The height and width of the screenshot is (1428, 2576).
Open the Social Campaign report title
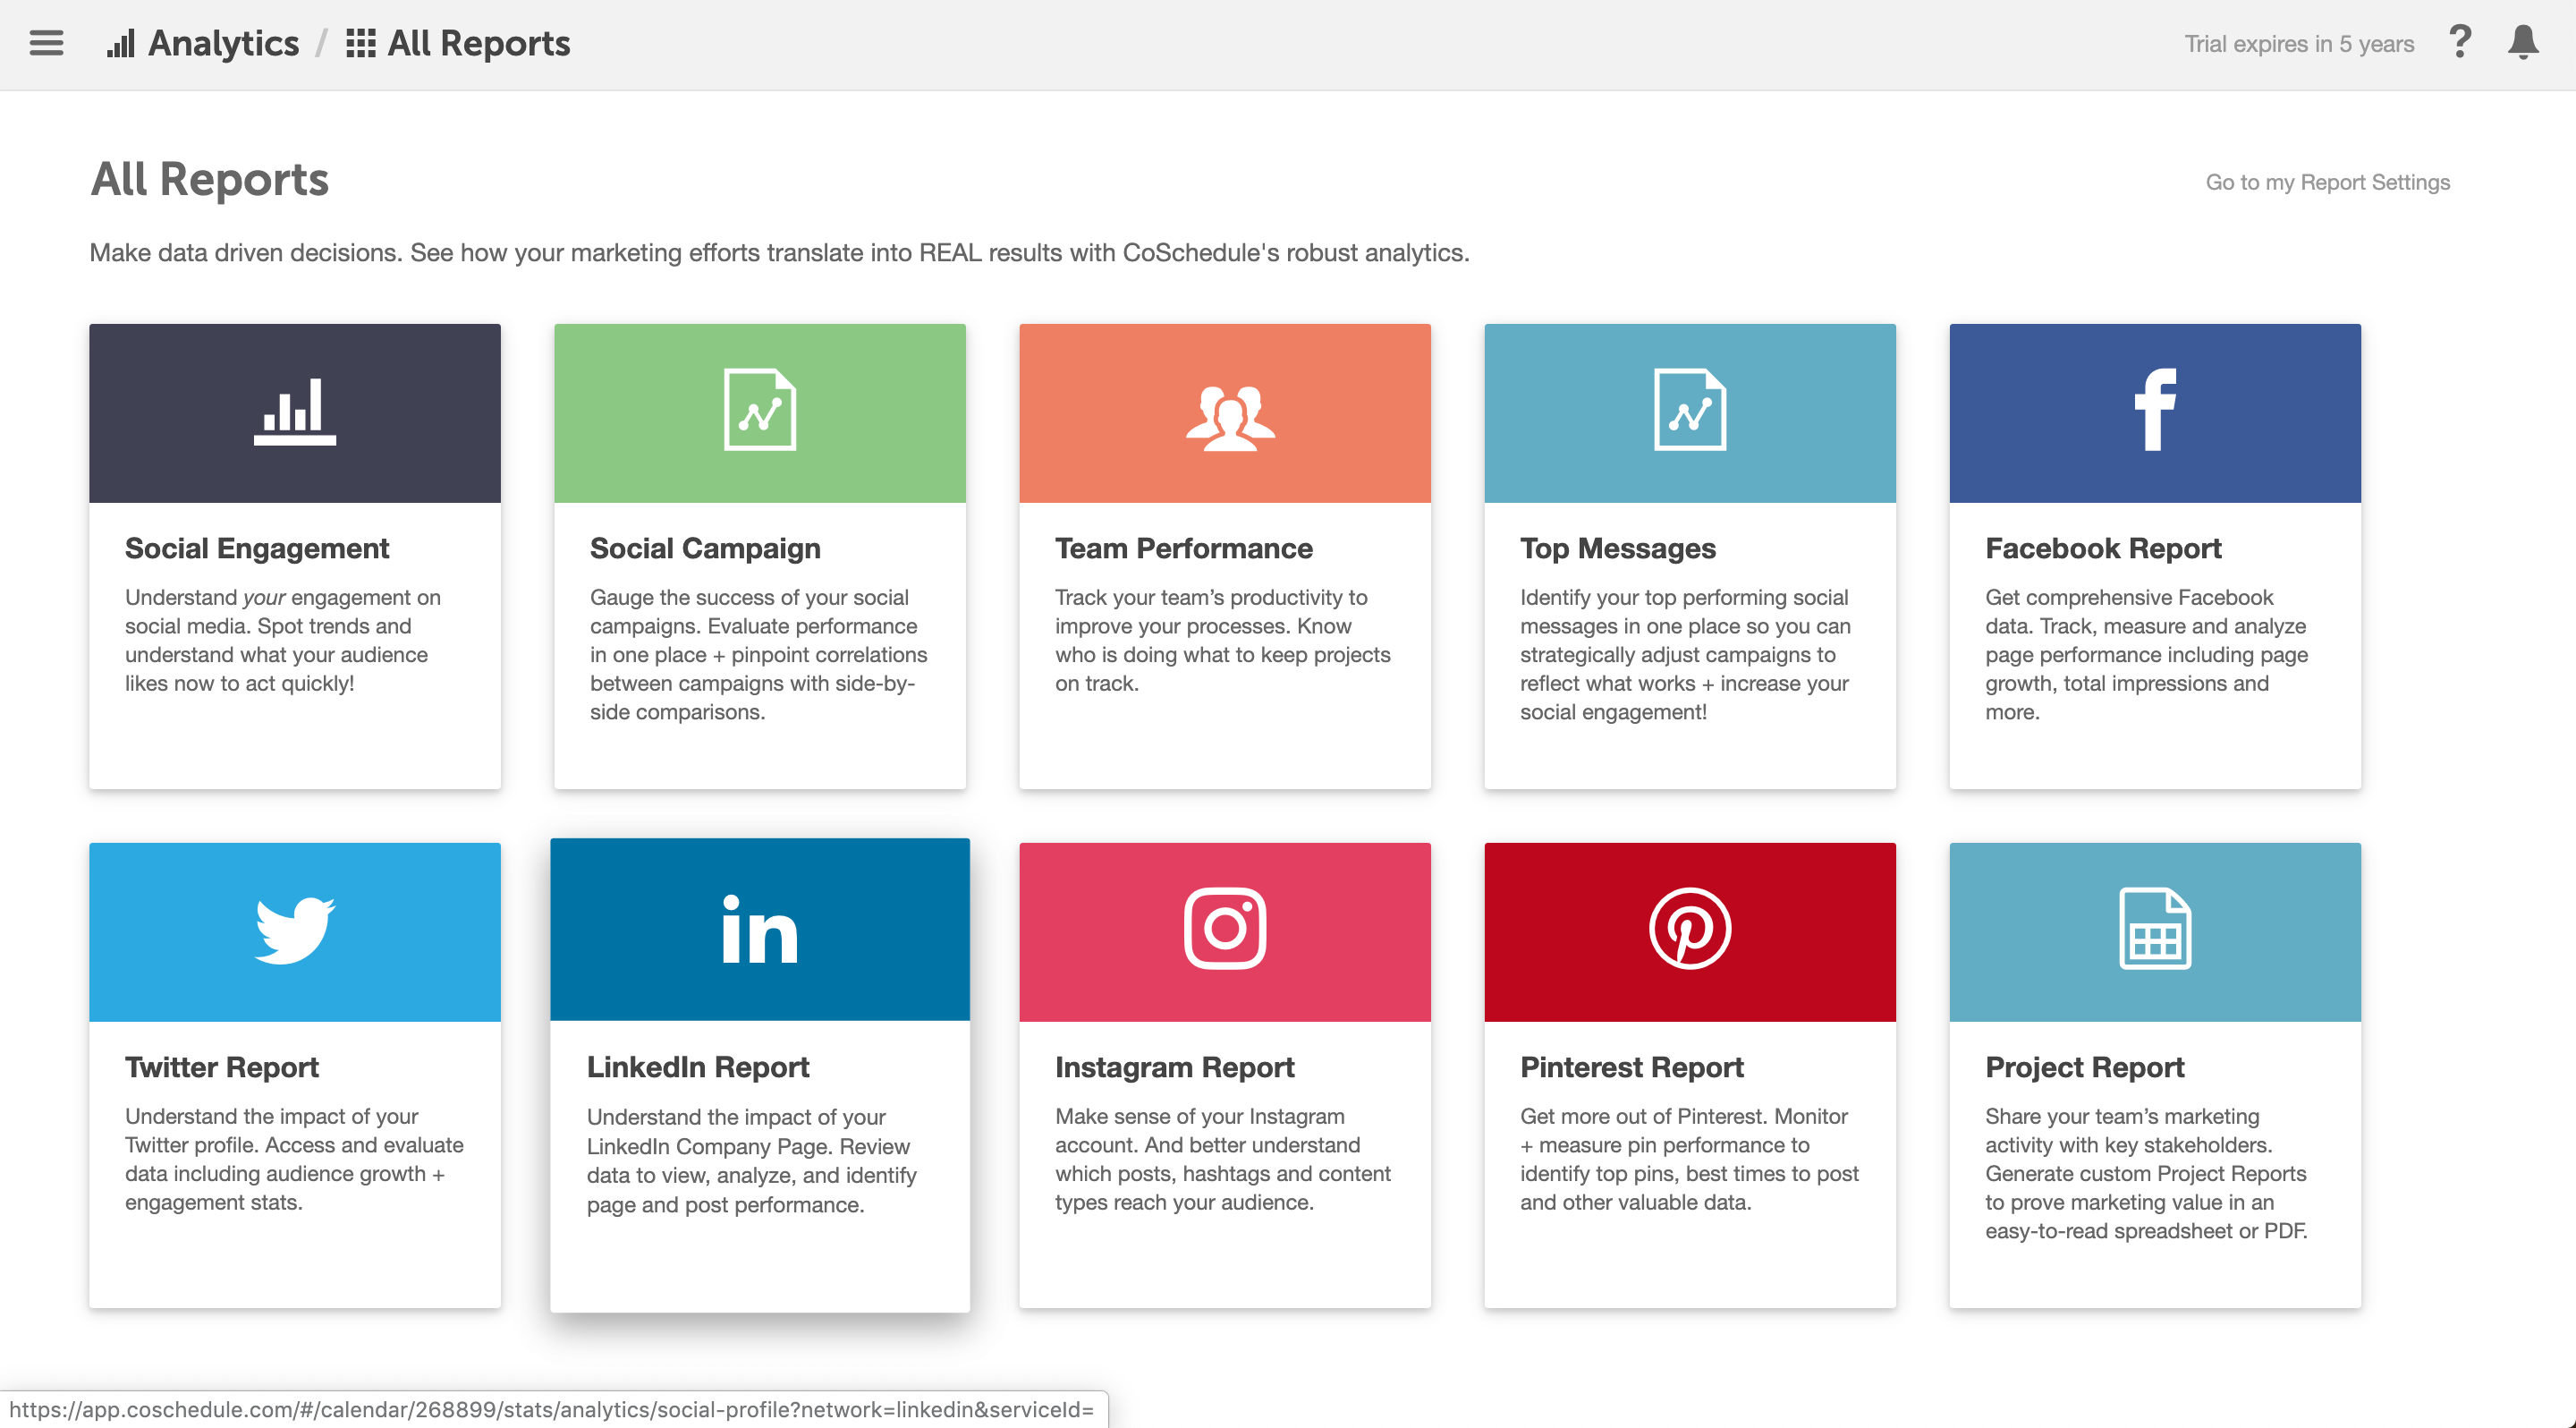tap(705, 548)
